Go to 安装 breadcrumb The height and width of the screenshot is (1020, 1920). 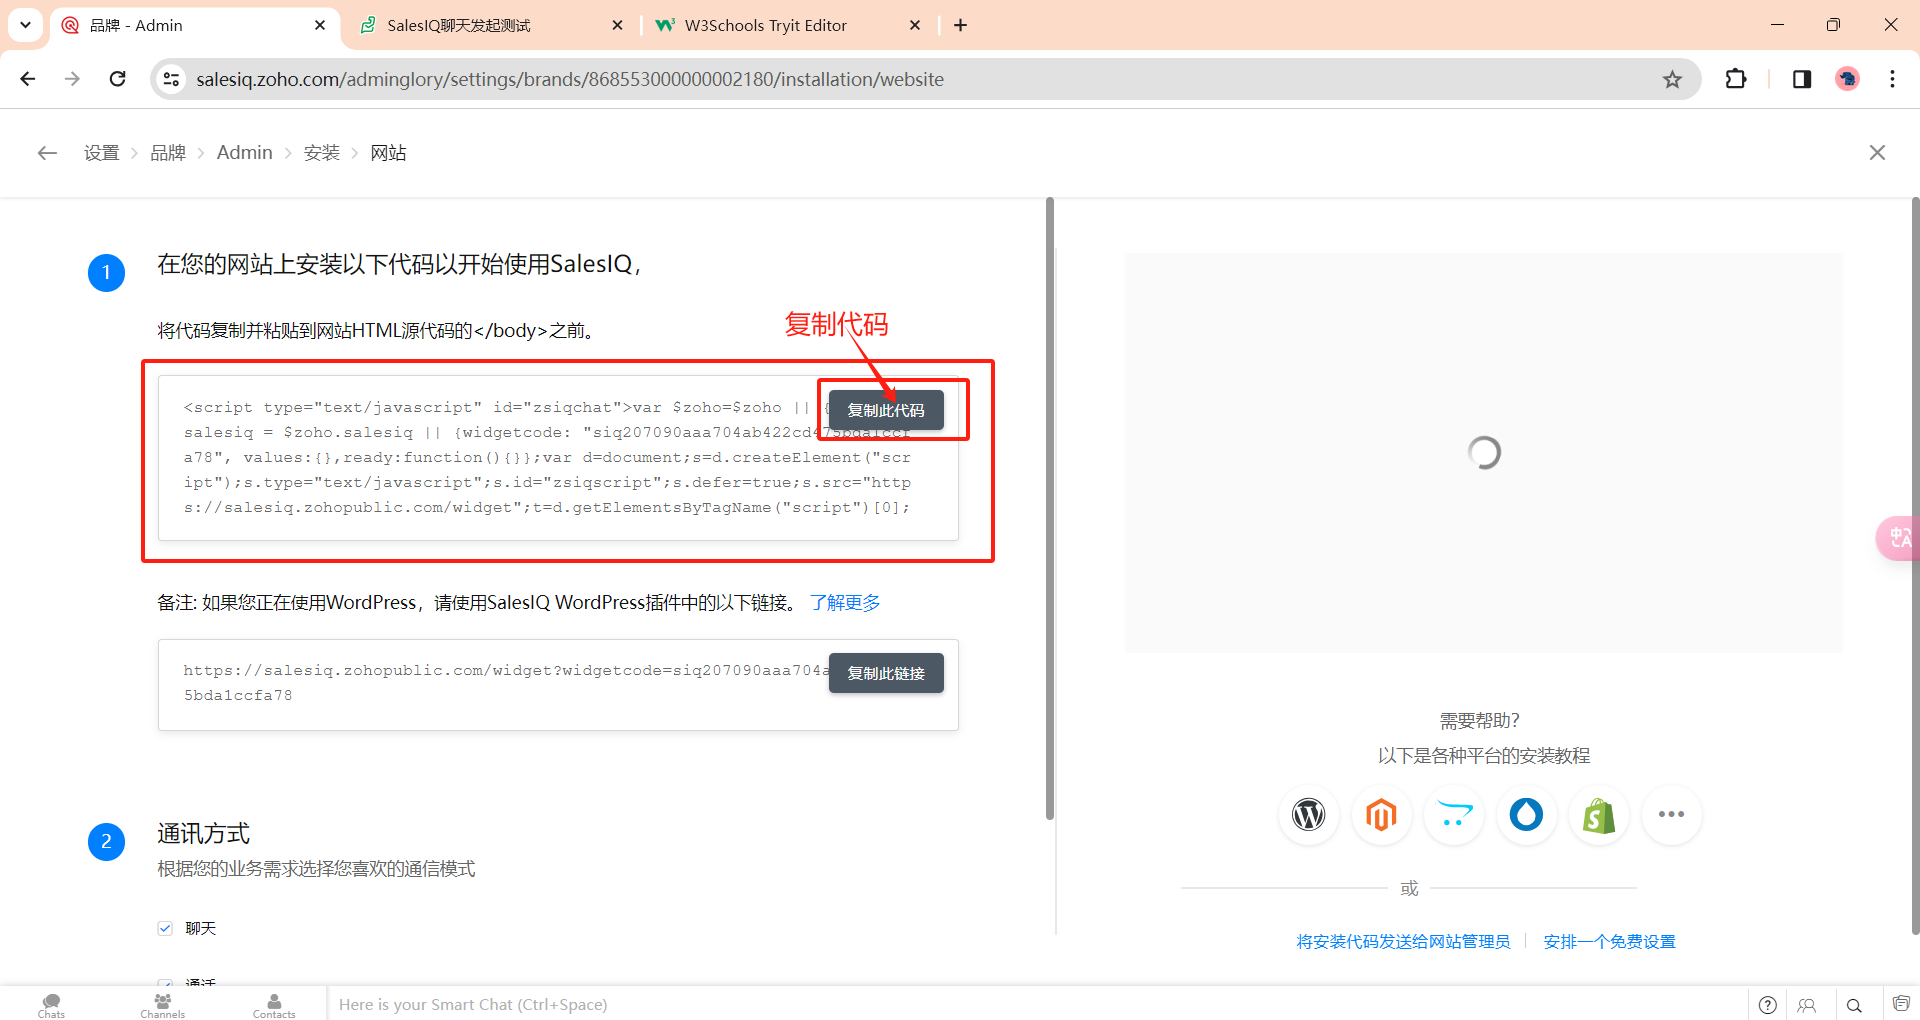[322, 153]
